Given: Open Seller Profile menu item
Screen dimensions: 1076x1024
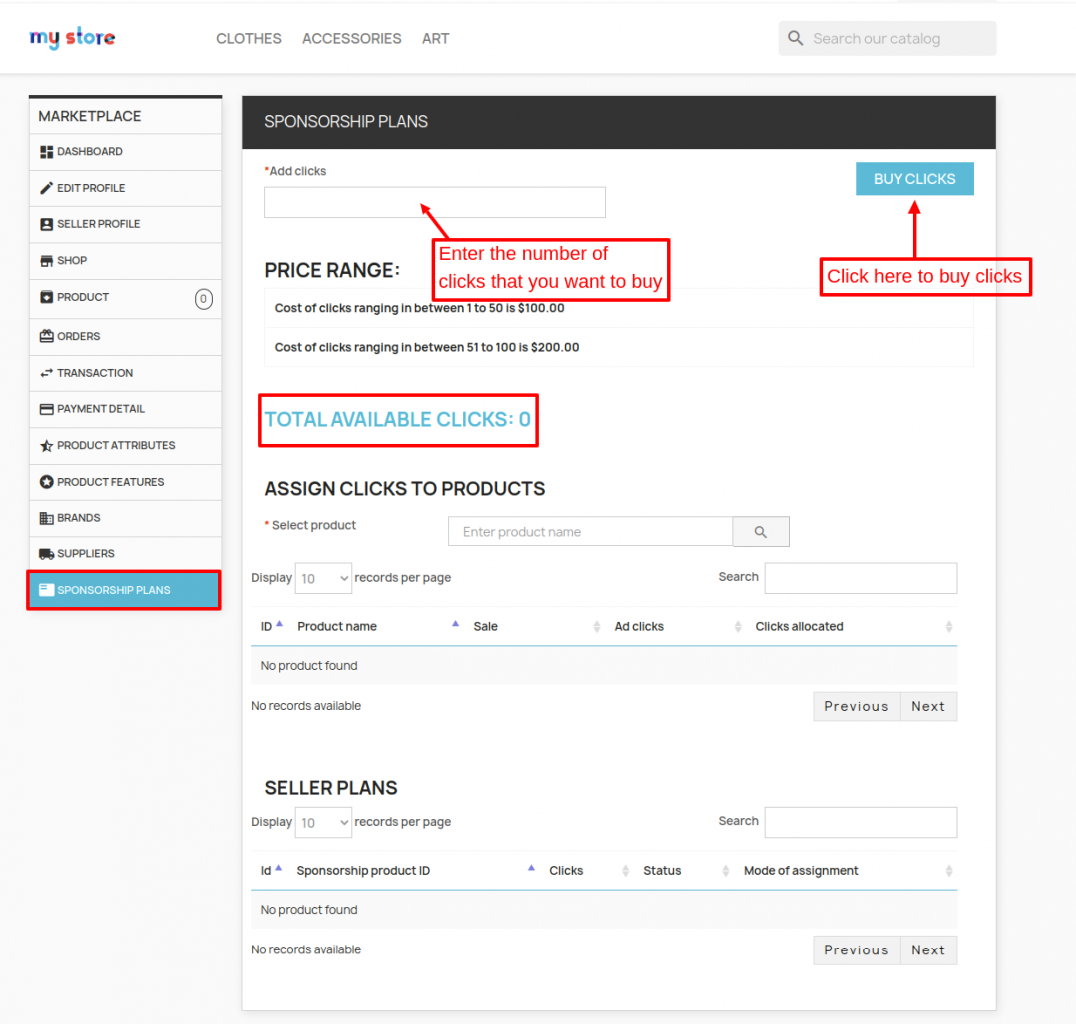Looking at the screenshot, I should pyautogui.click(x=125, y=224).
